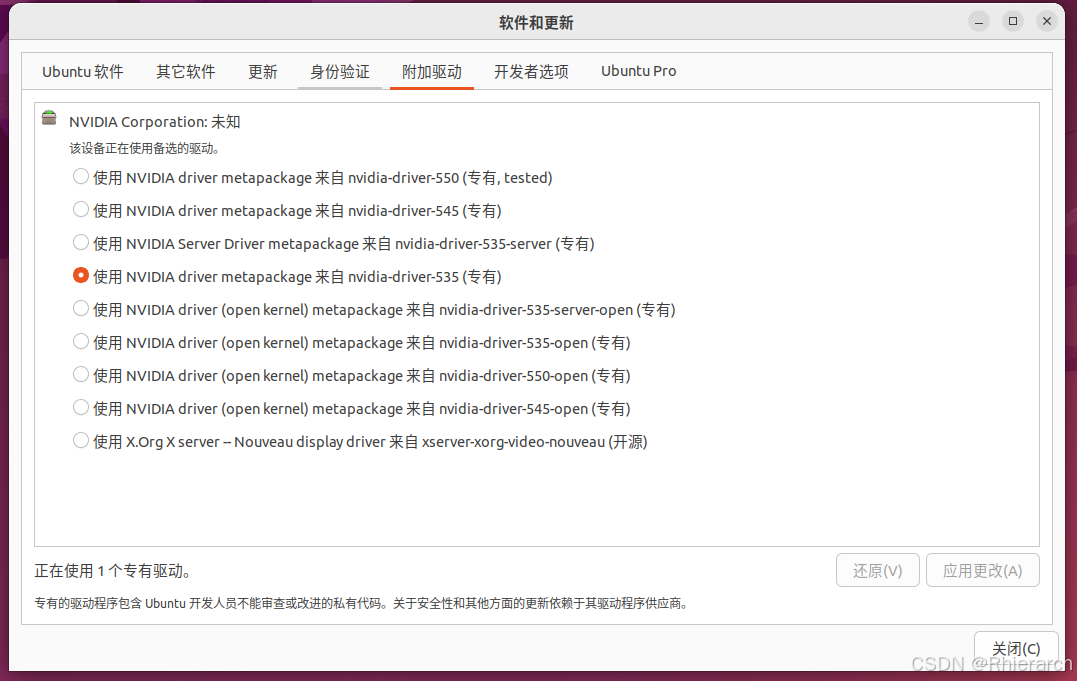Select nvidia-driver-535-open radio option
The width and height of the screenshot is (1077, 681).
pyautogui.click(x=80, y=342)
